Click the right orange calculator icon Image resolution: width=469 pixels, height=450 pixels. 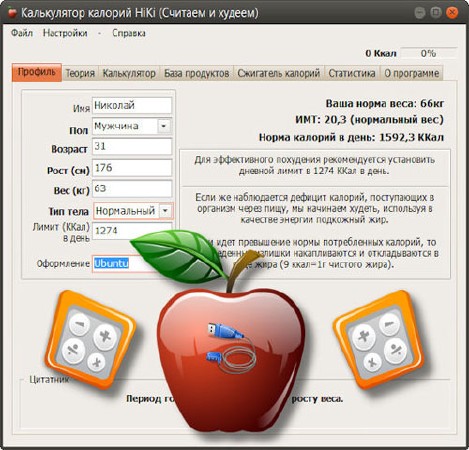(378, 340)
